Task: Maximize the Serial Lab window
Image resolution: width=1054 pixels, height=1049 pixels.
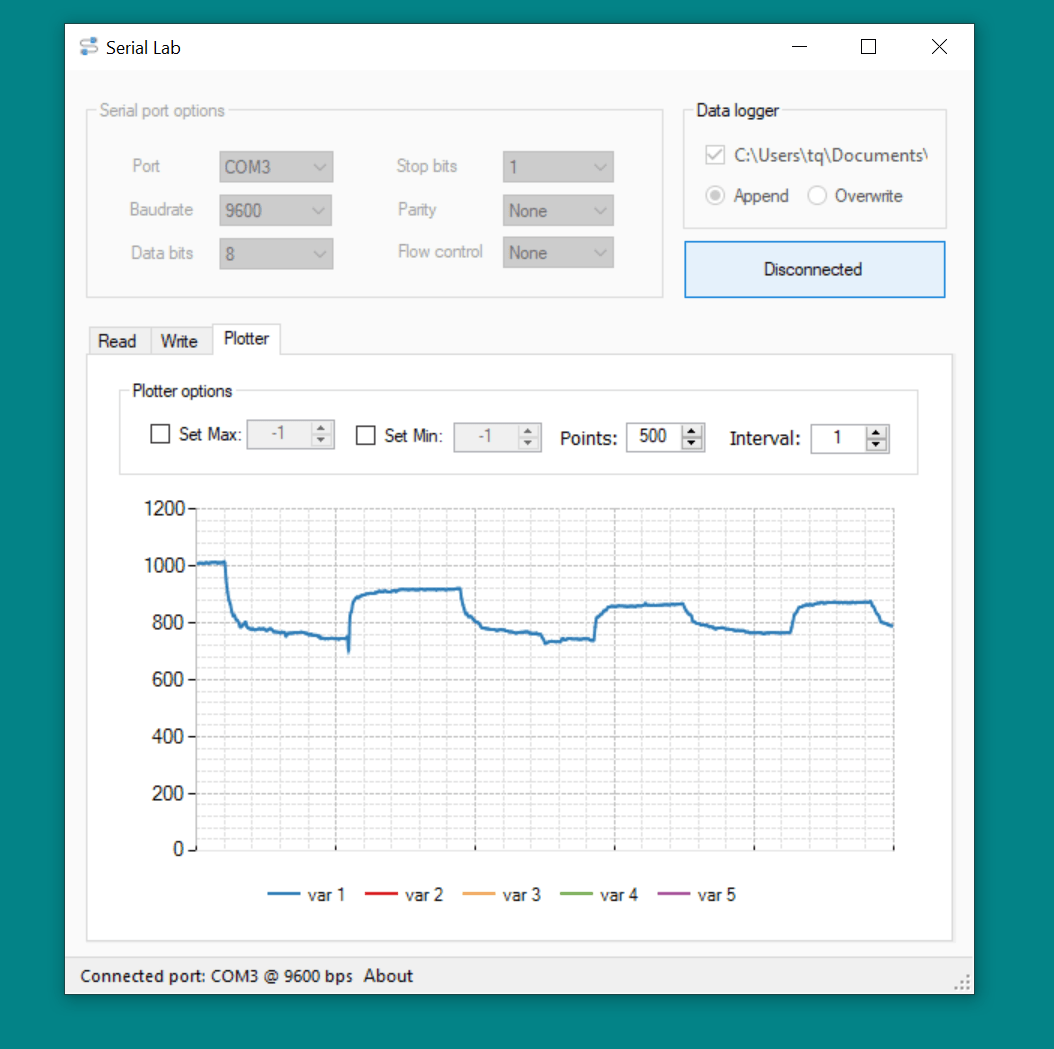Action: [x=868, y=47]
